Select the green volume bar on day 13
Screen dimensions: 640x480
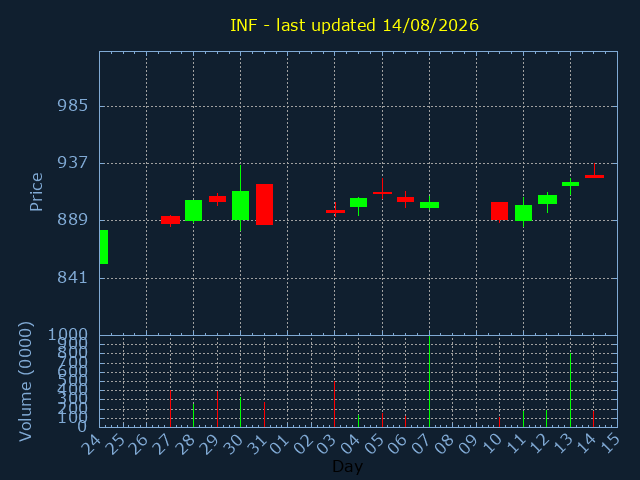pyautogui.click(x=570, y=390)
